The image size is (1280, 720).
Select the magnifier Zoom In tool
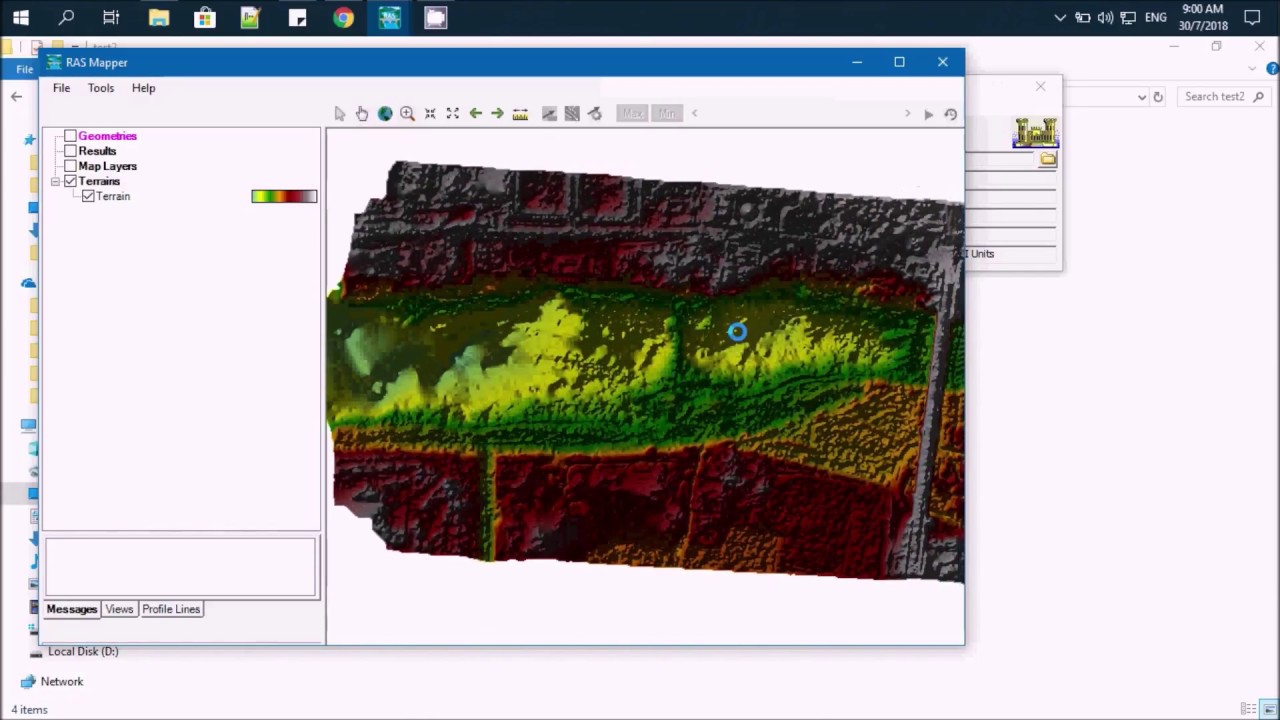pyautogui.click(x=407, y=114)
